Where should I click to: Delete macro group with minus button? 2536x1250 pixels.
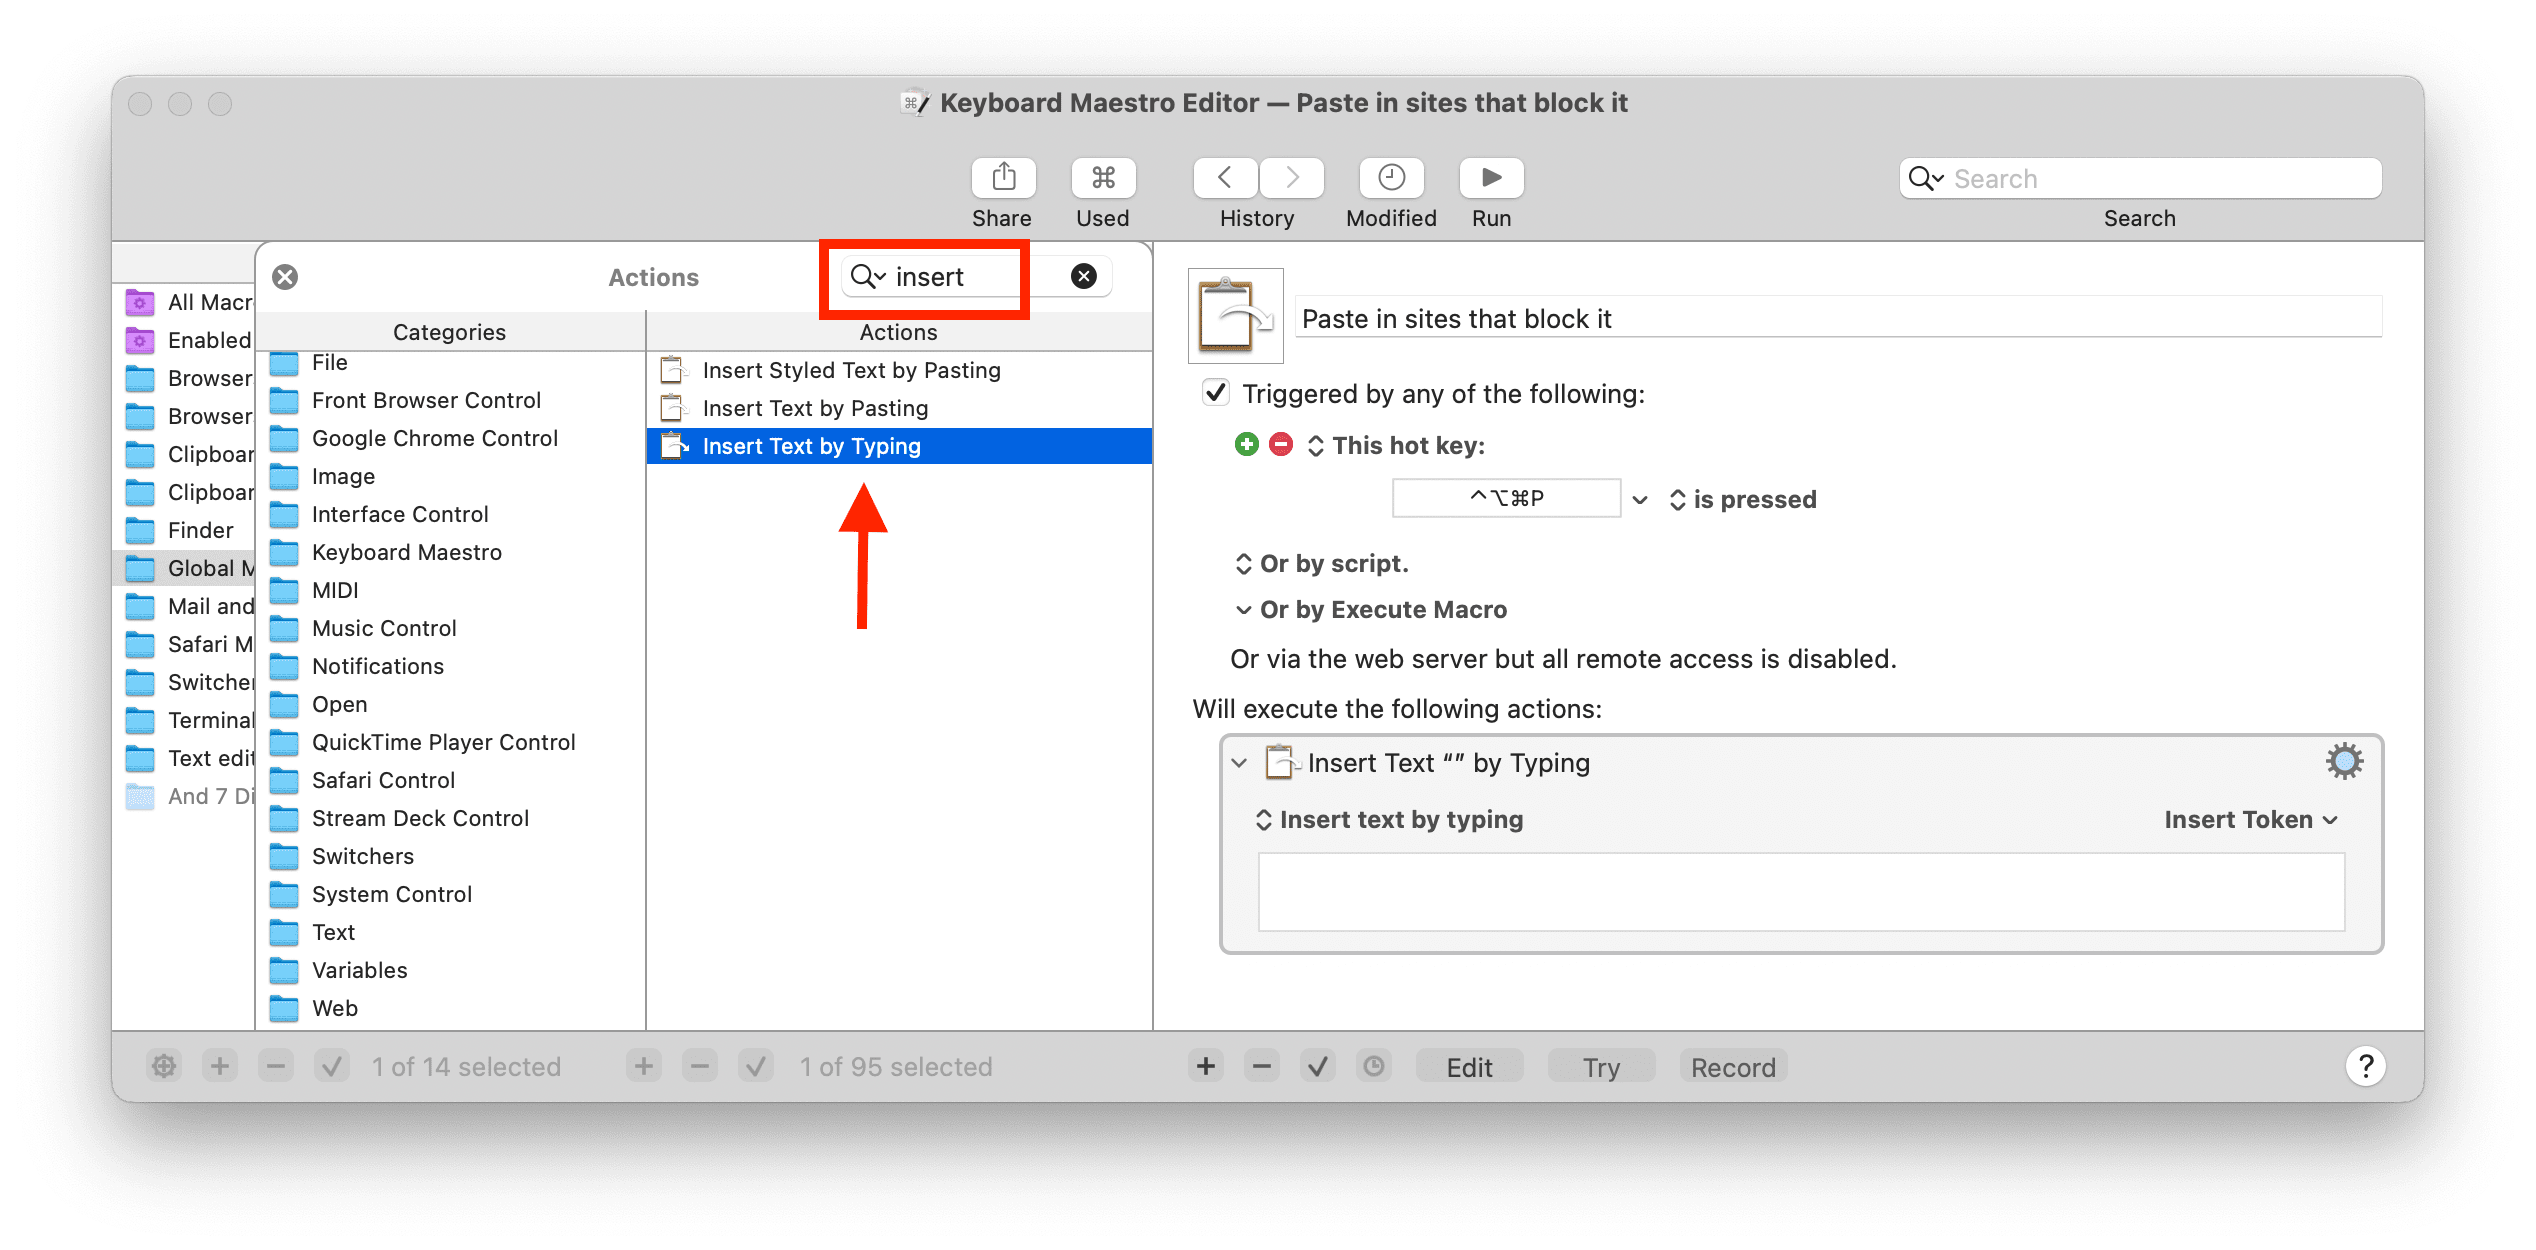[x=276, y=1067]
